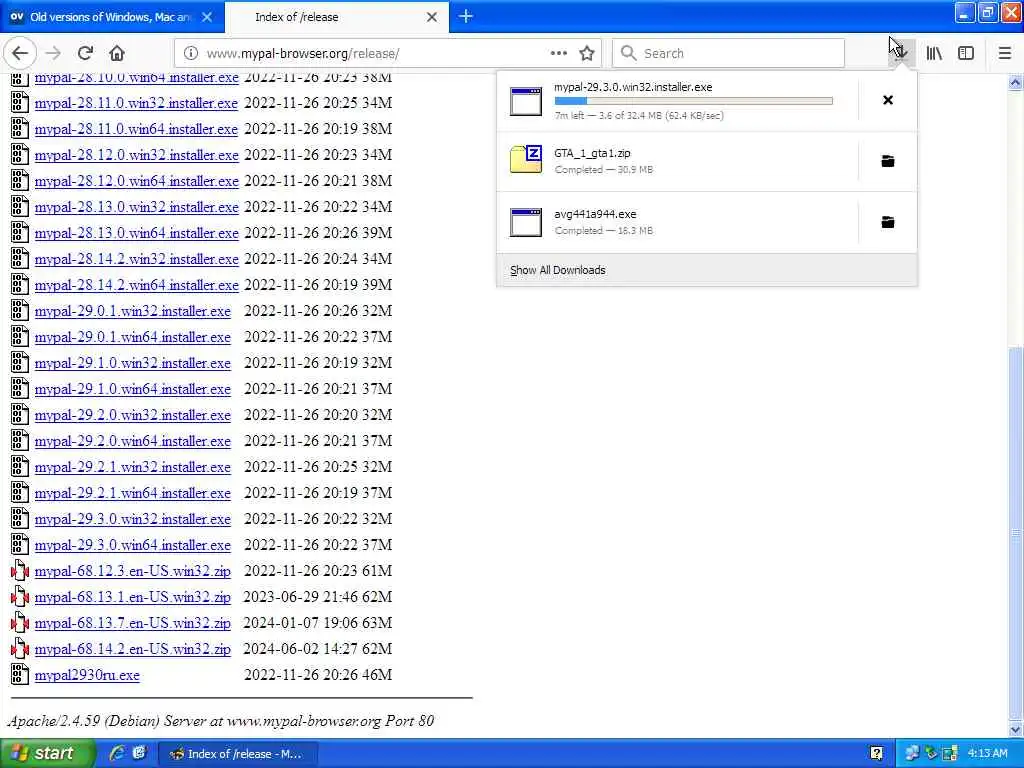Click mypal-29.3.0.win64.installer.exe link
Viewport: 1024px width, 768px height.
tap(133, 545)
